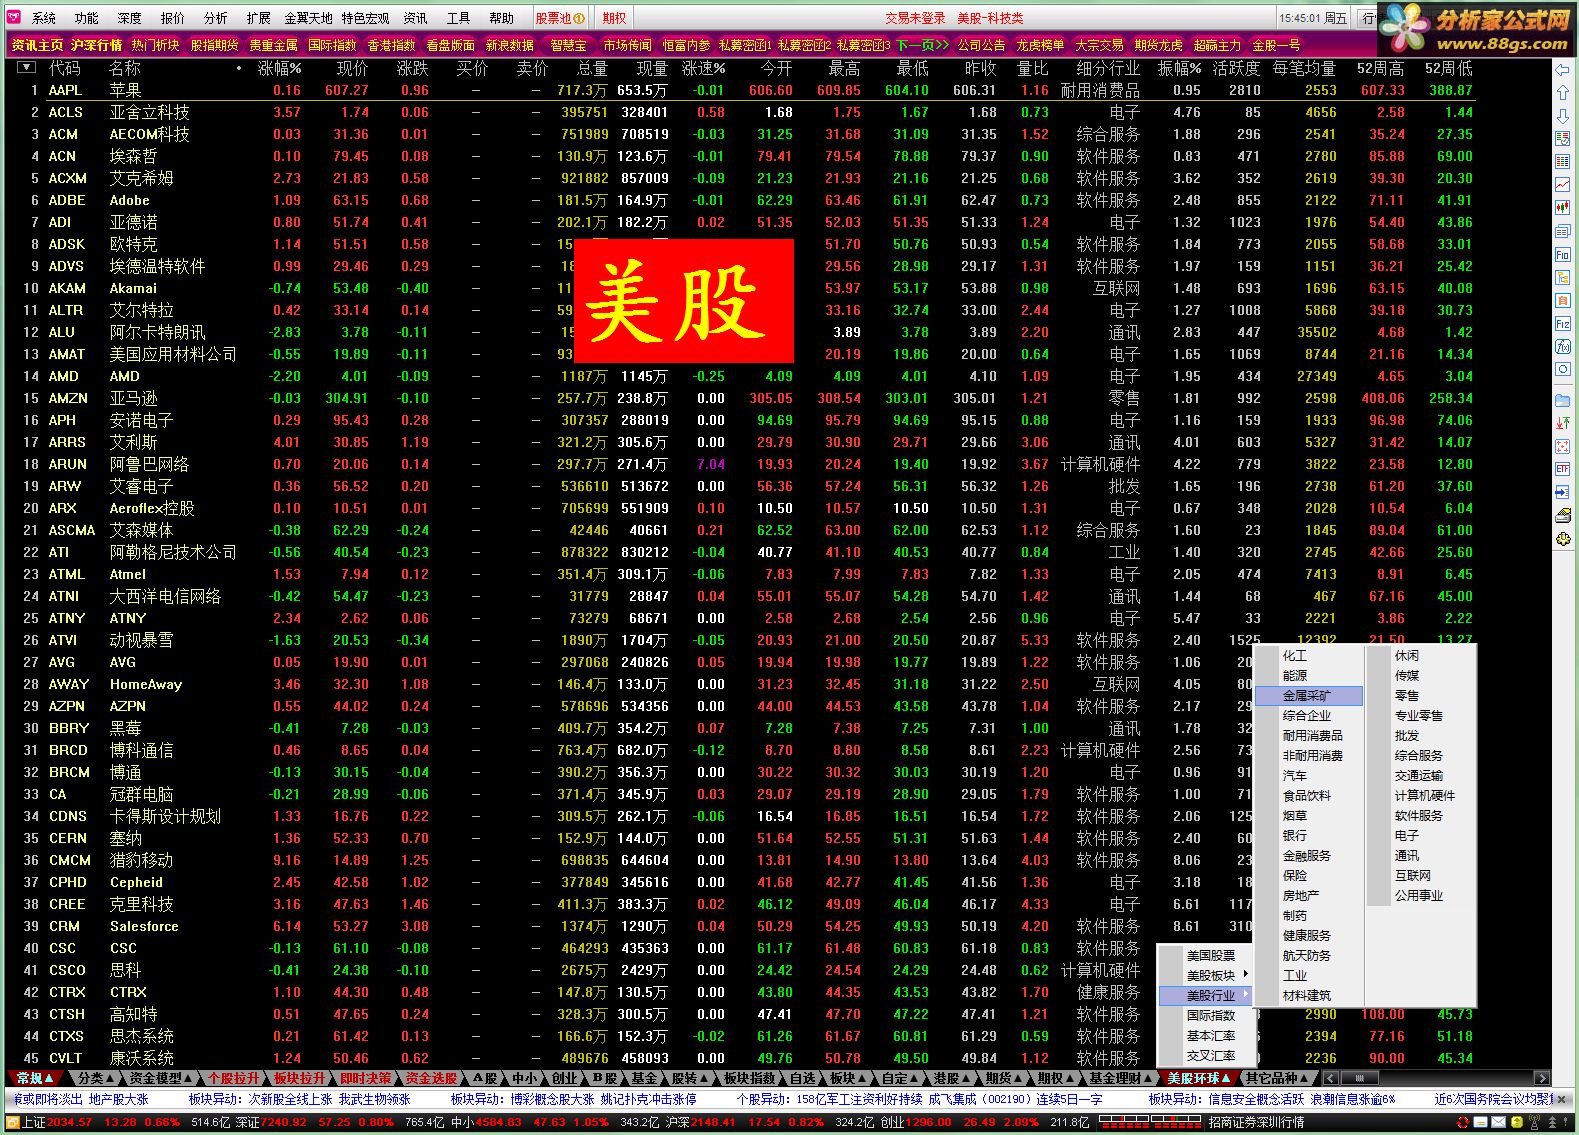Click the ETF icon in right sidebar
This screenshot has width=1579, height=1135.
point(1562,469)
